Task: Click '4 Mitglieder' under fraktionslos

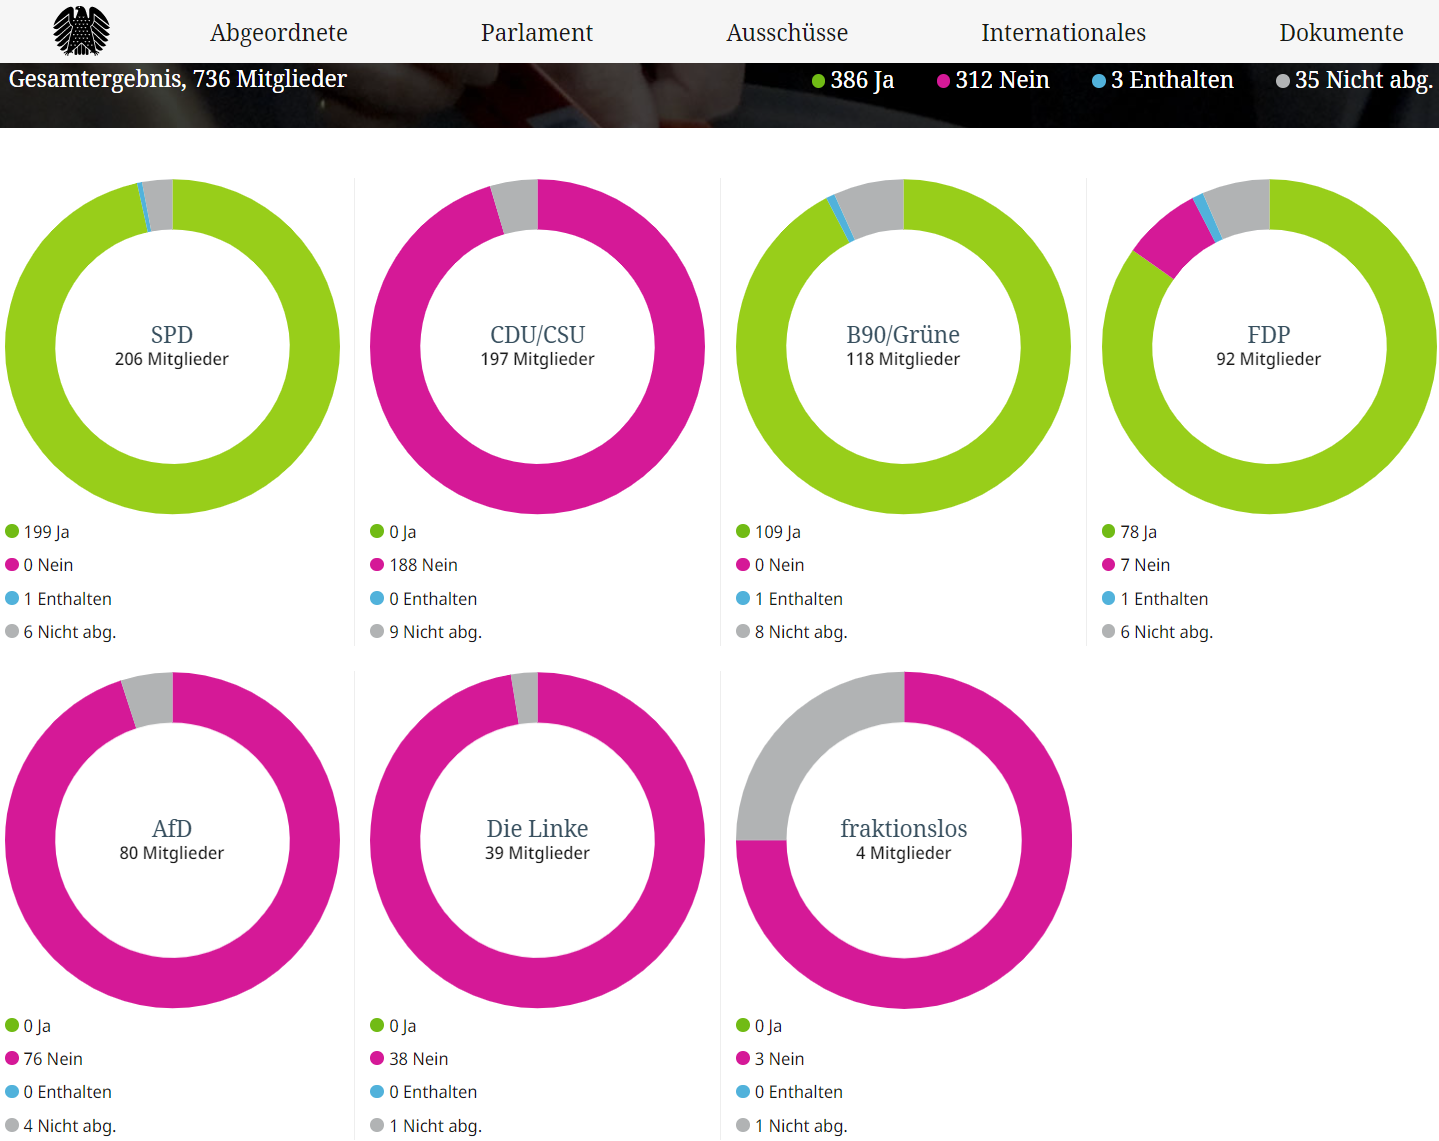Action: [x=904, y=853]
